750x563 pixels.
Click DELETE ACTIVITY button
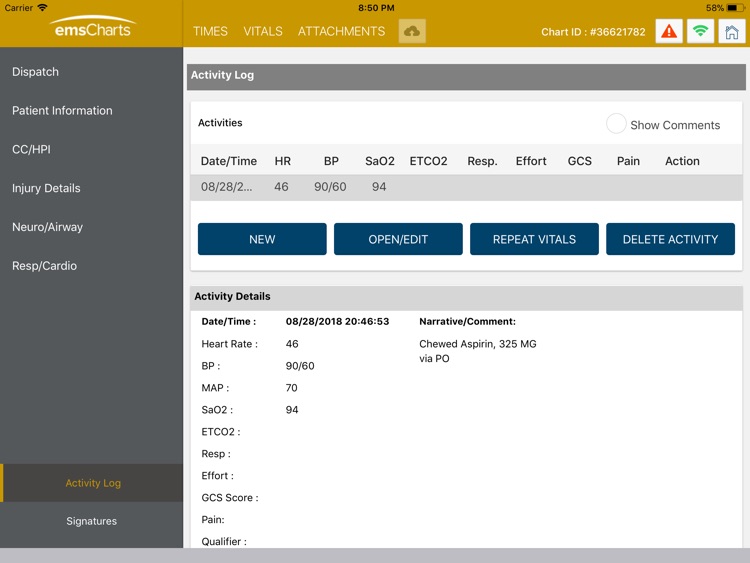670,239
